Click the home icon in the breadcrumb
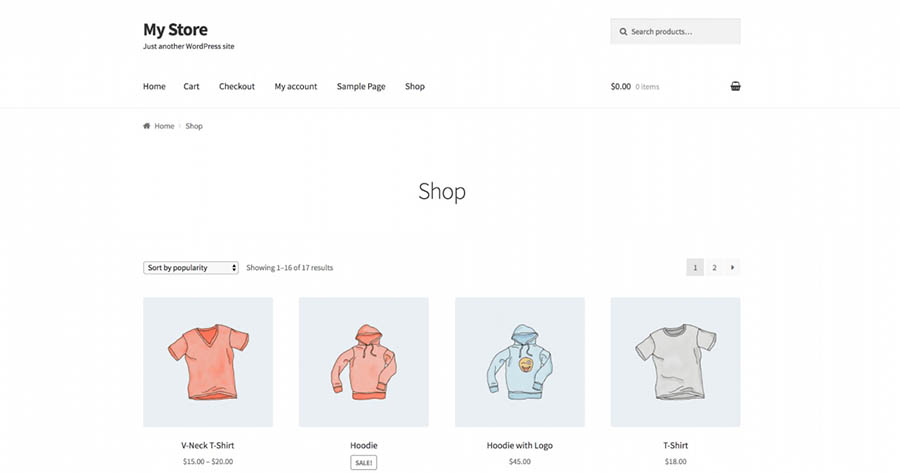Viewport: 900px width, 473px height. [147, 126]
